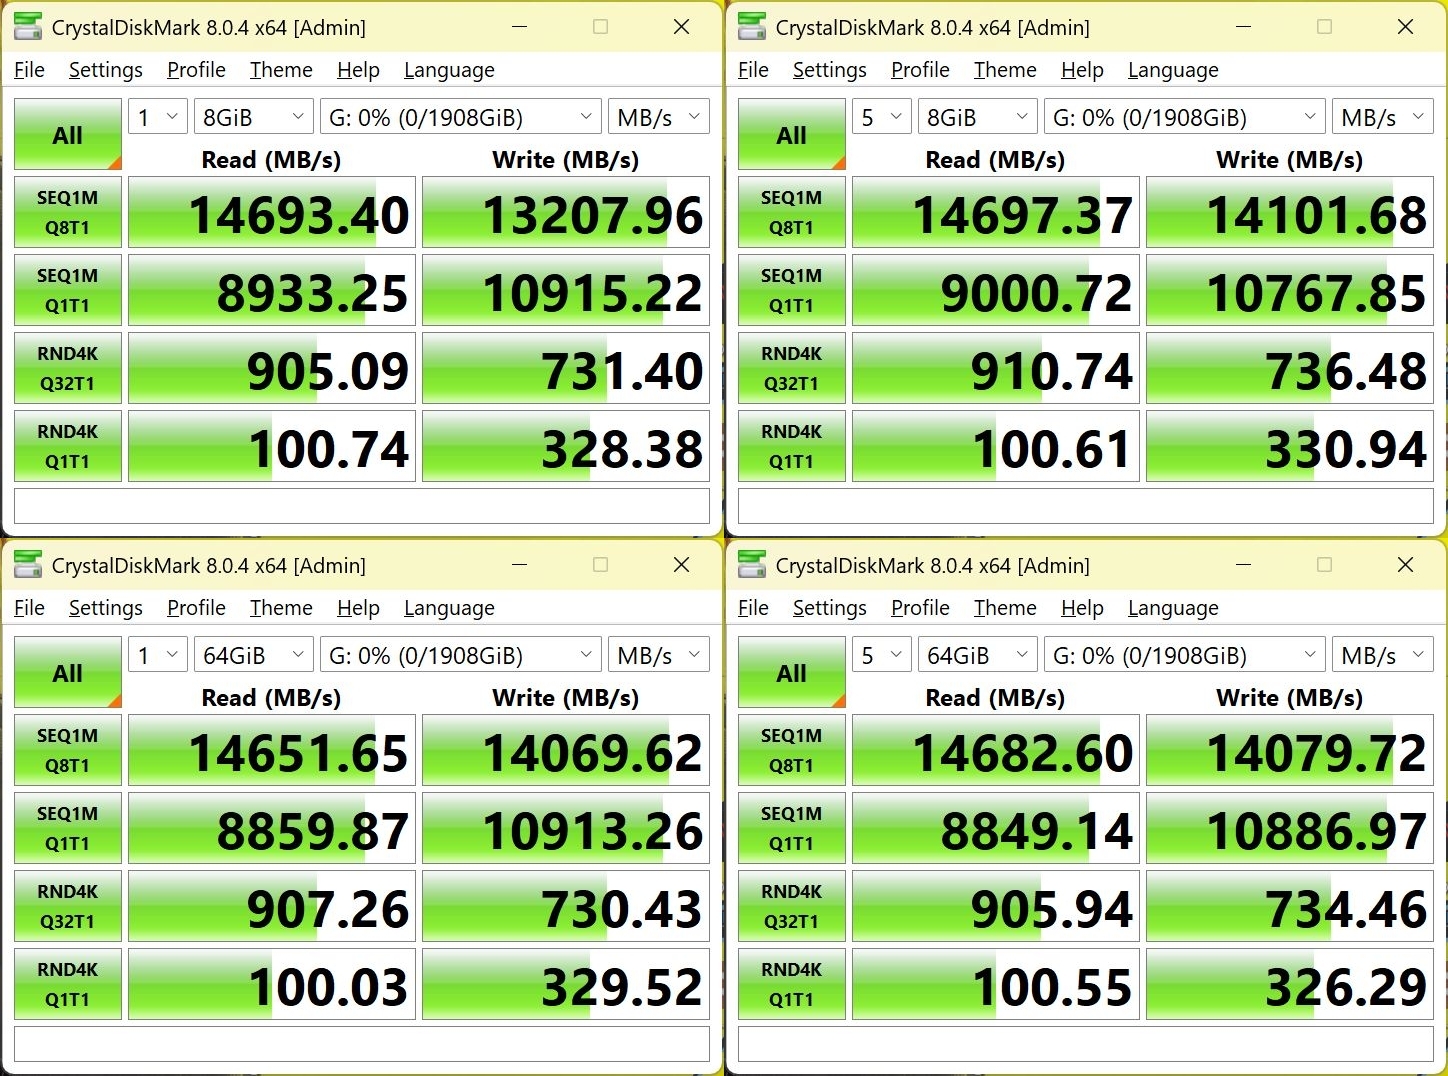The image size is (1448, 1076).
Task: Open Help menu in the bottom-left window
Action: click(358, 608)
